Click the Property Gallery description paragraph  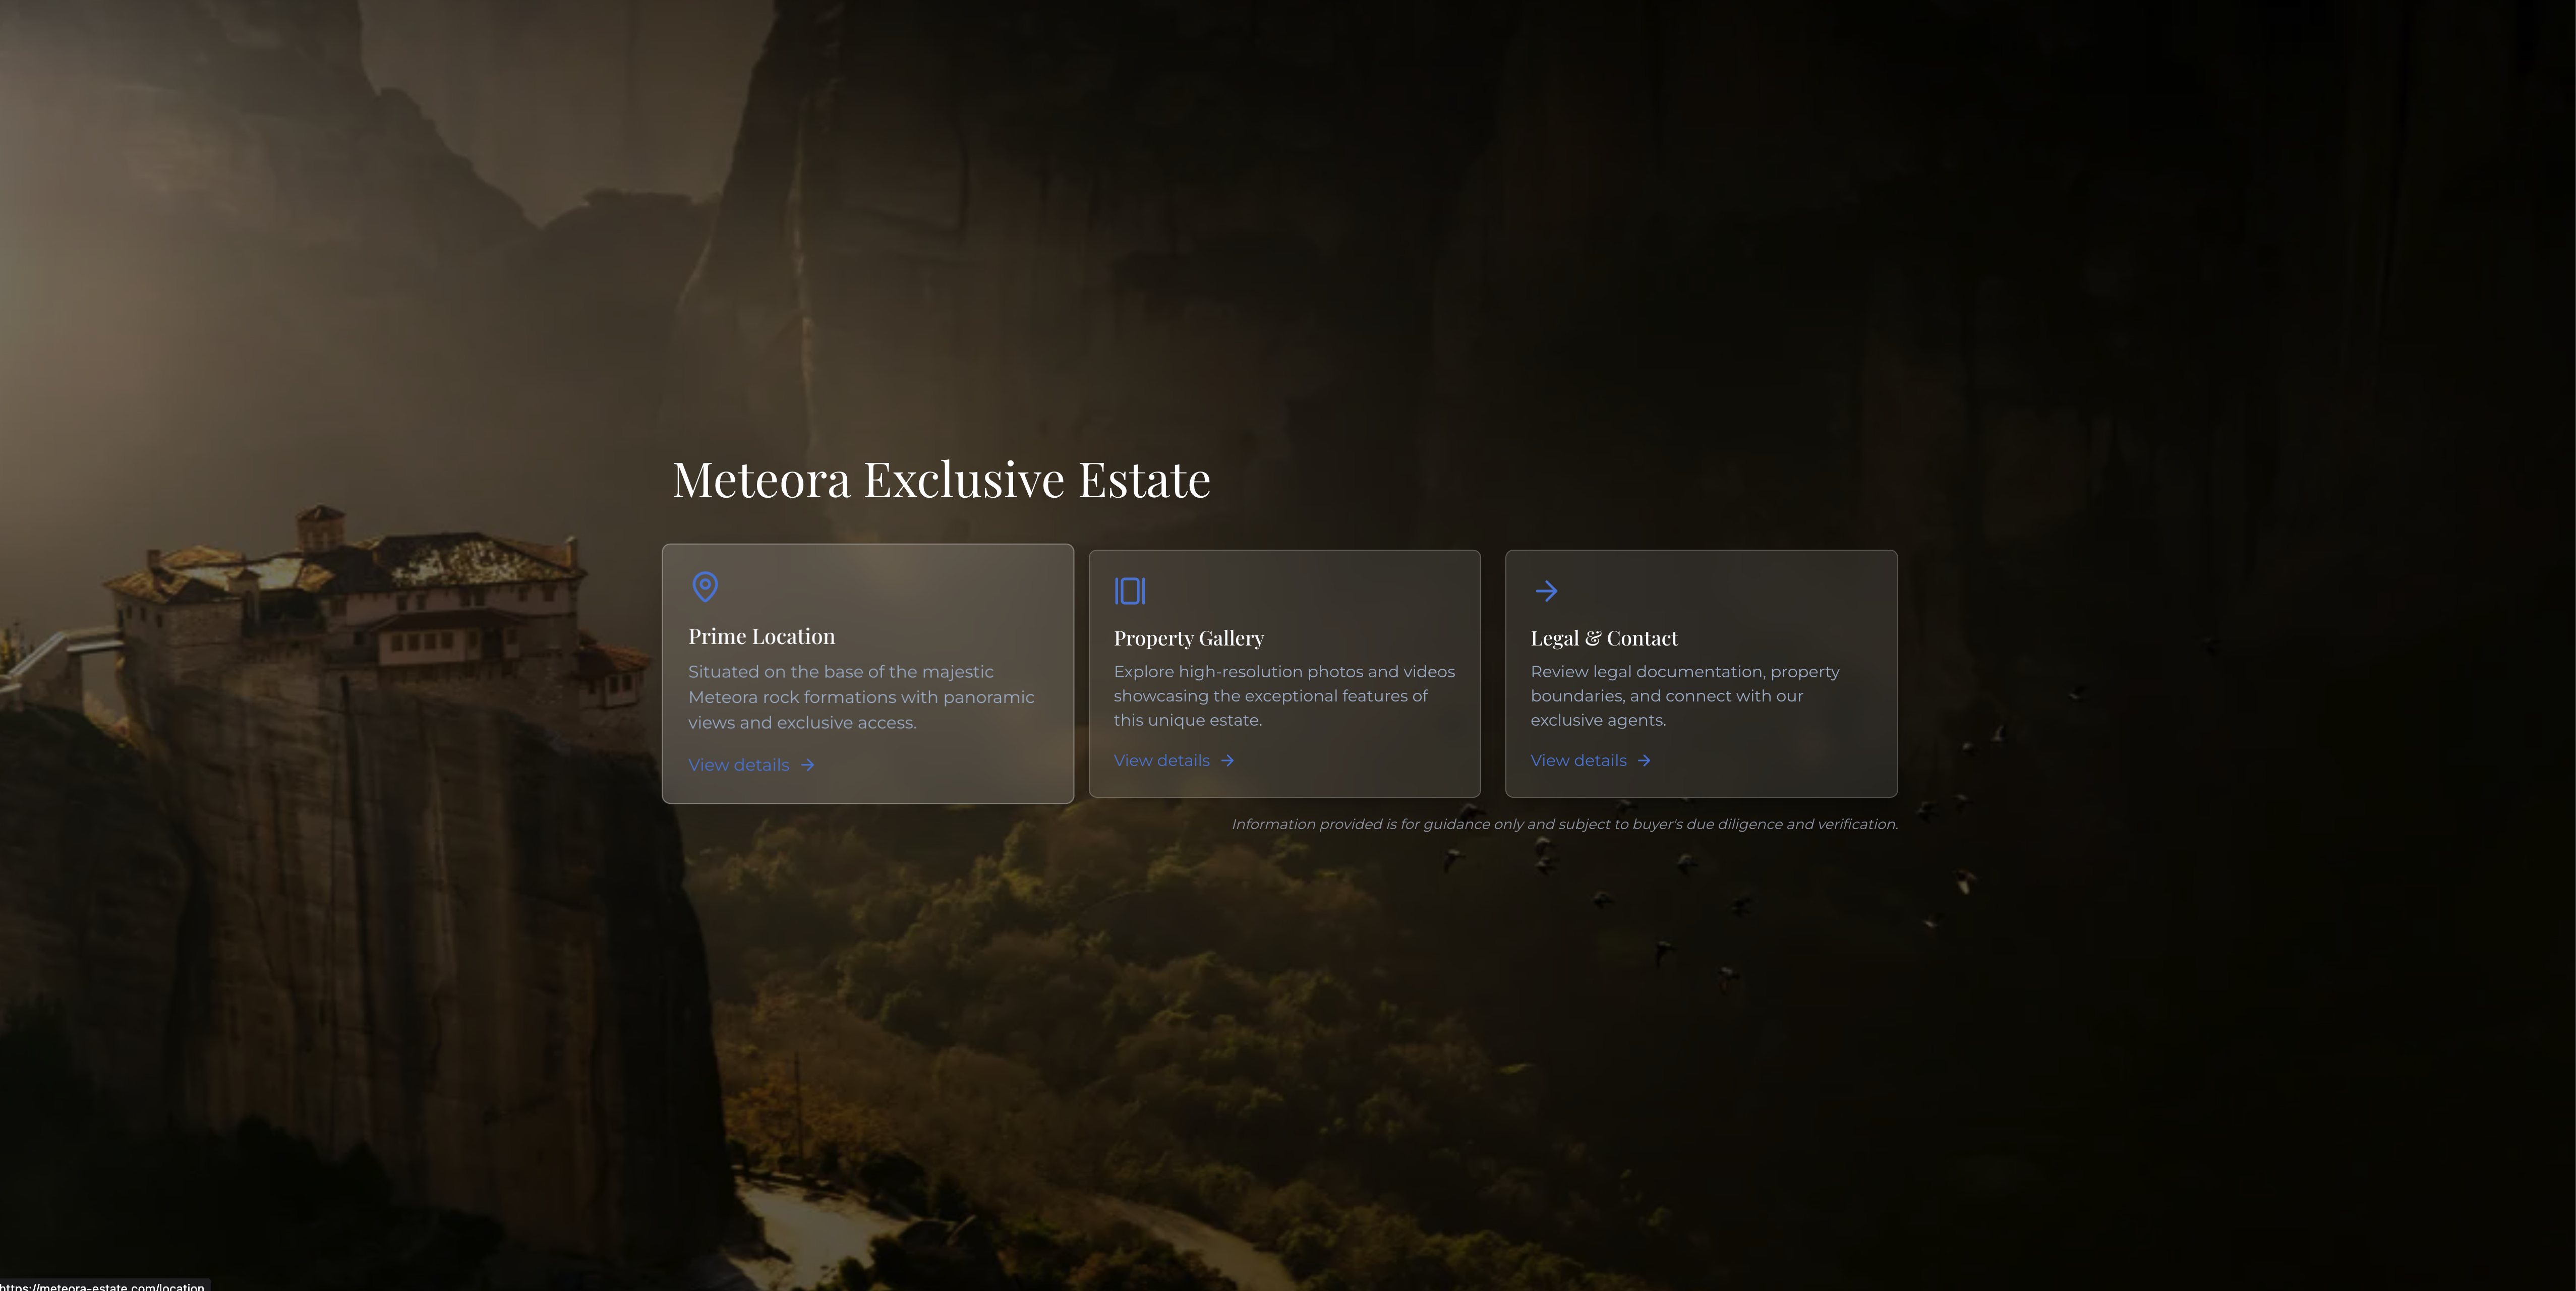pos(1284,696)
